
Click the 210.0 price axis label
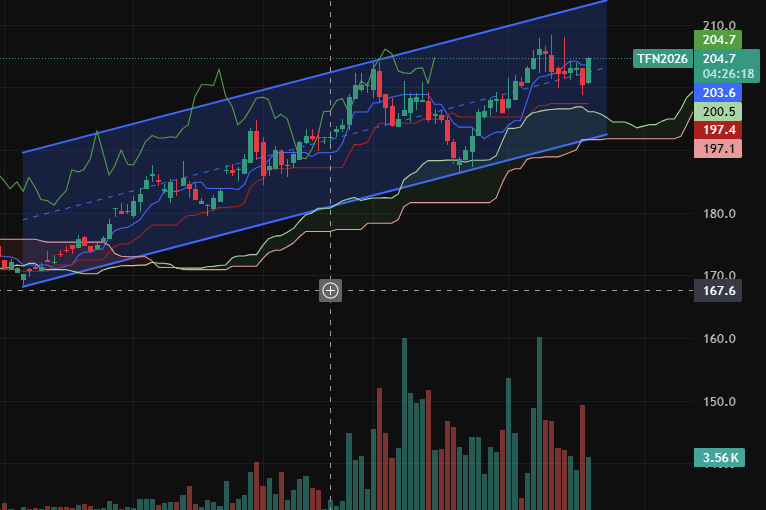coord(719,26)
